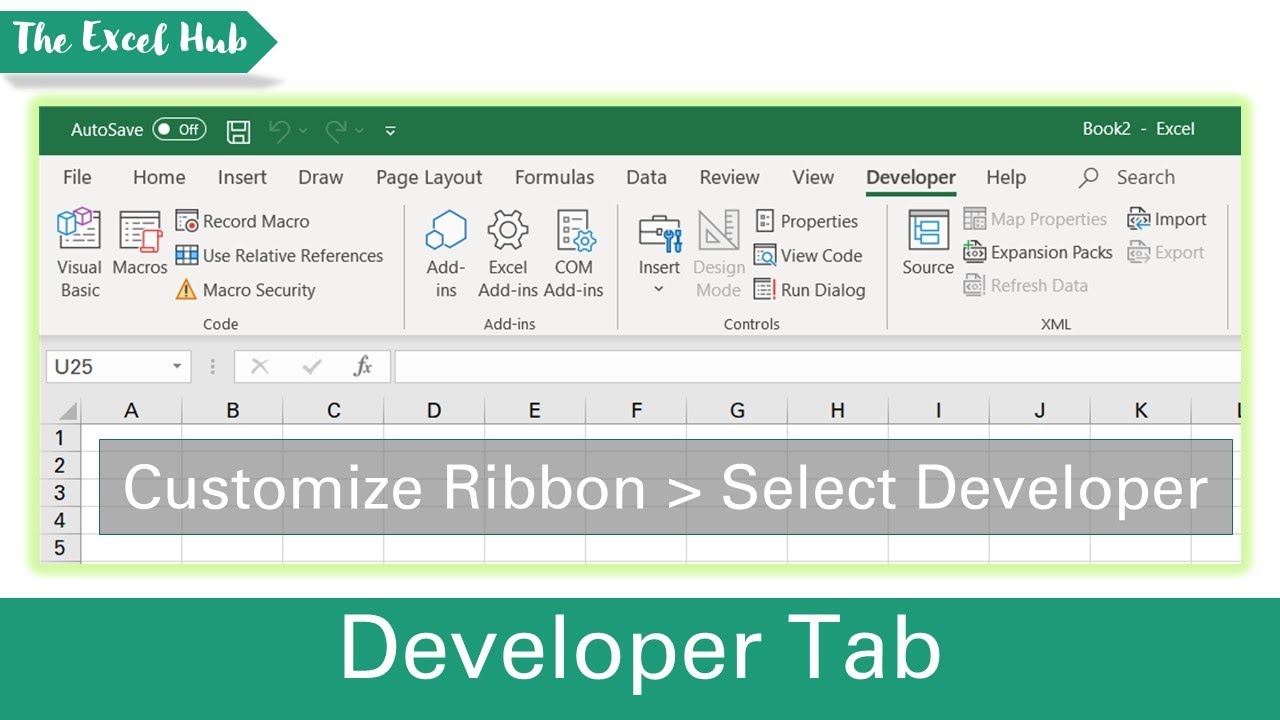
Task: Select row 5 header
Action: tap(60, 547)
